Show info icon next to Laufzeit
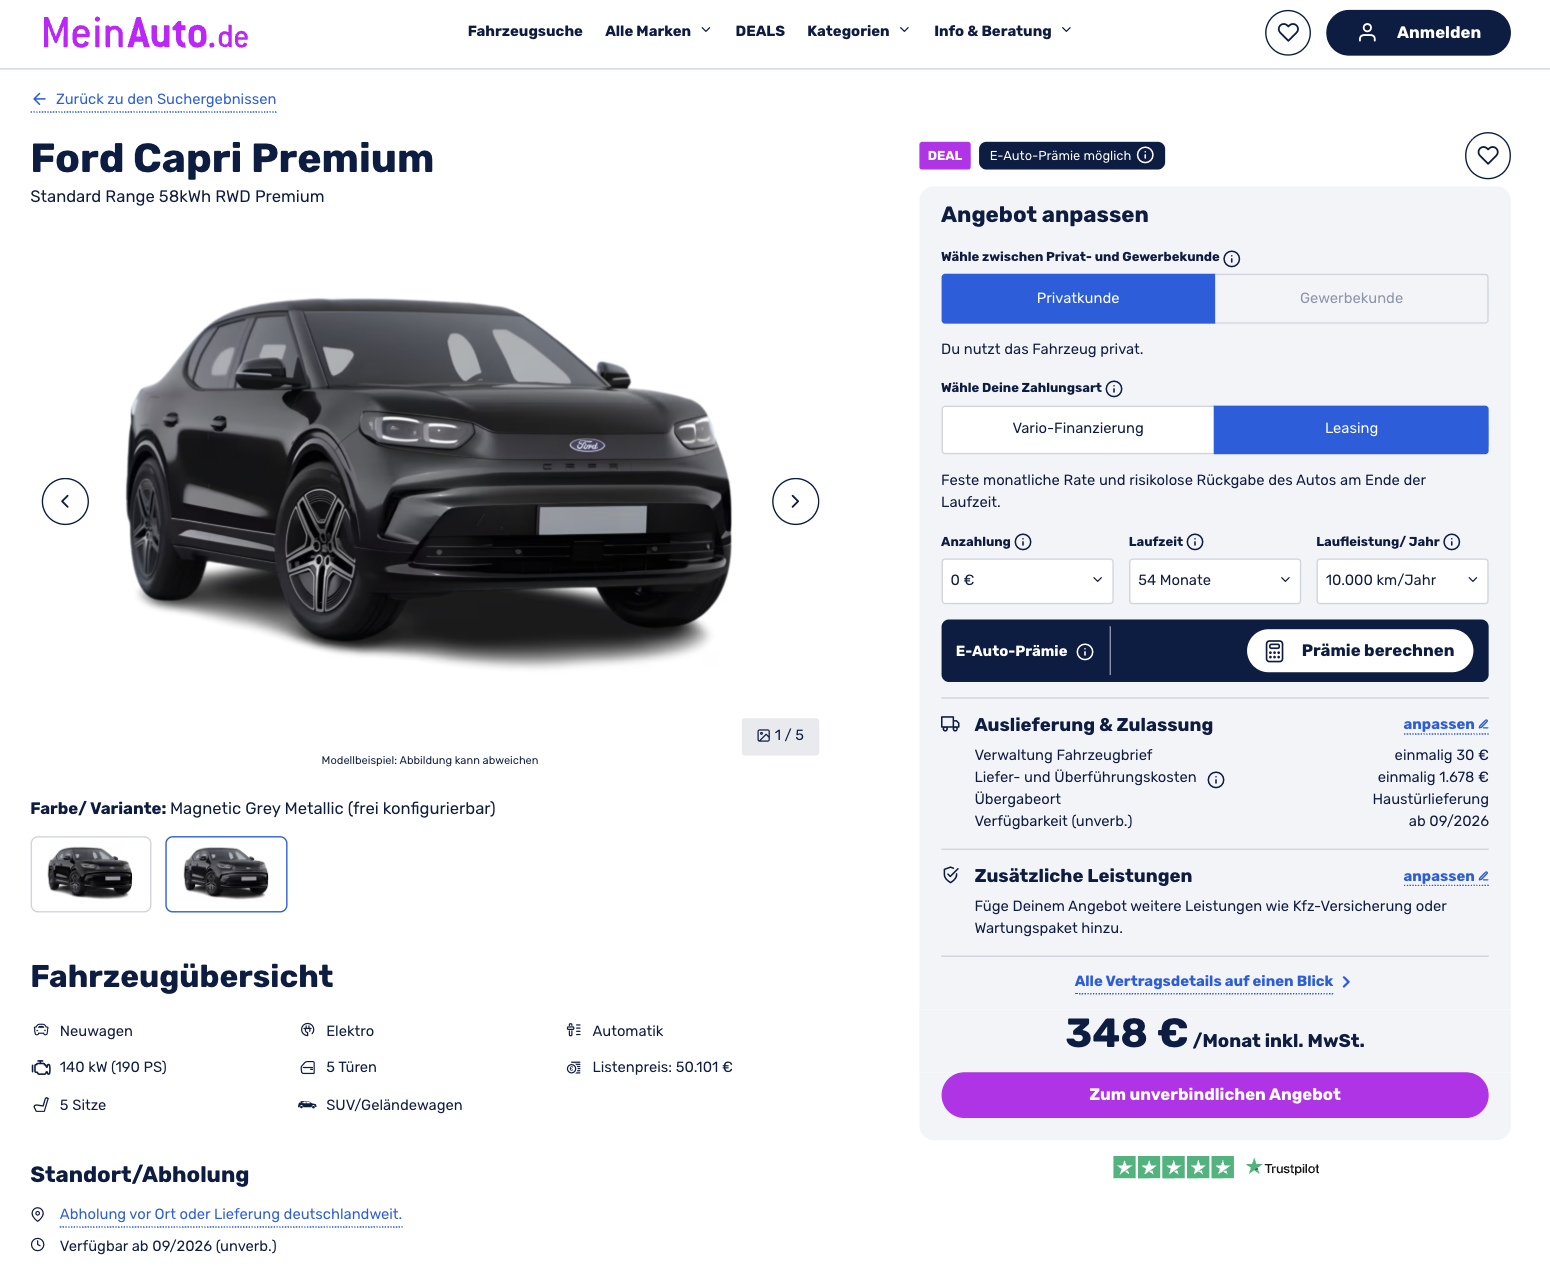The width and height of the screenshot is (1550, 1282). pos(1195,542)
